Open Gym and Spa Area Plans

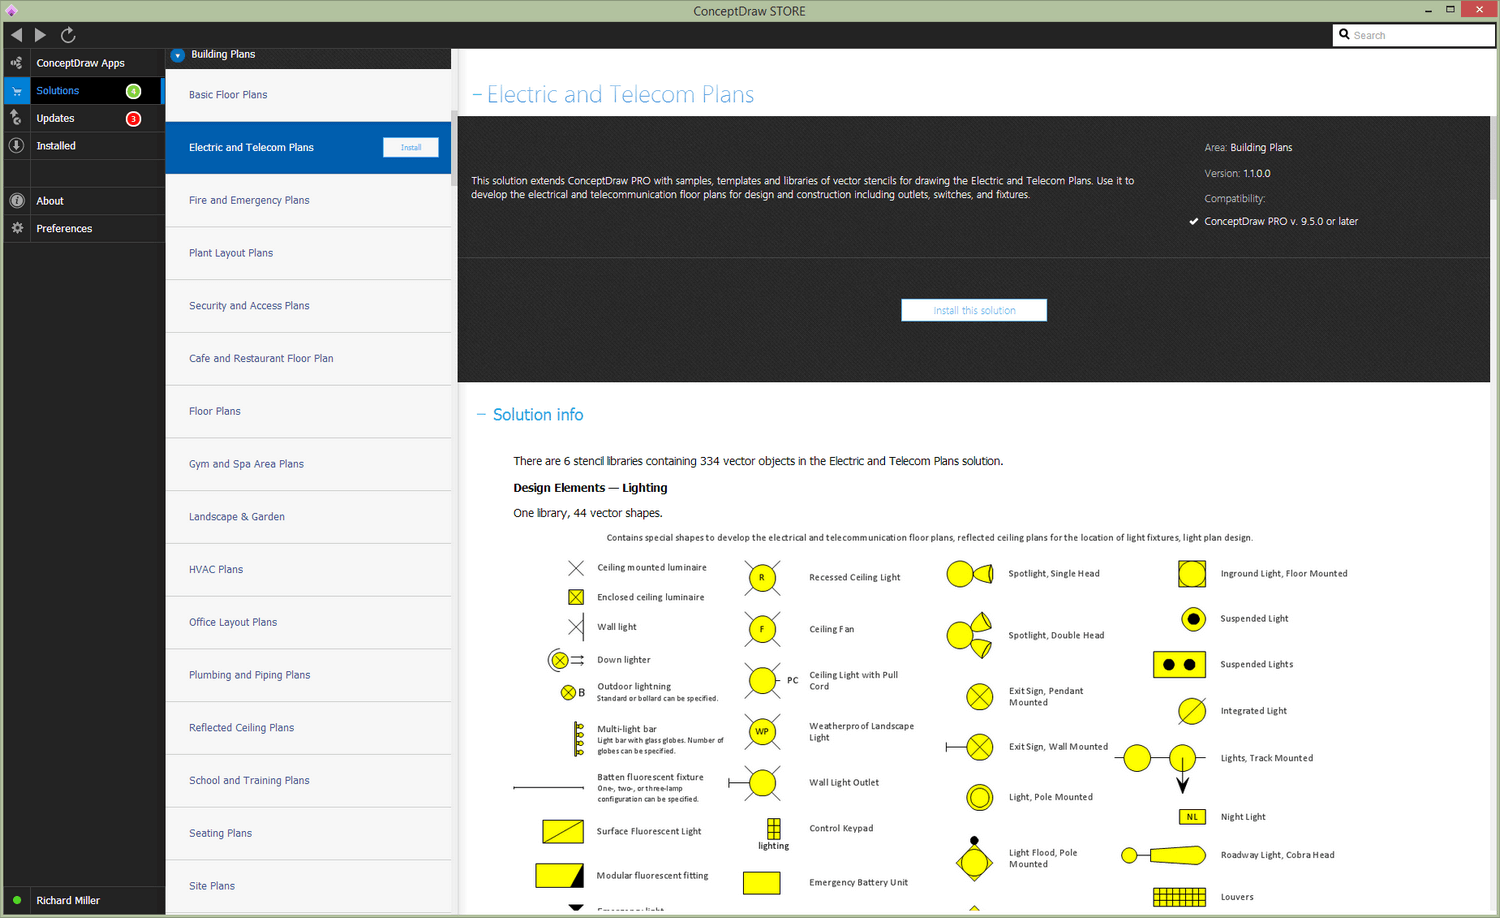(x=308, y=464)
